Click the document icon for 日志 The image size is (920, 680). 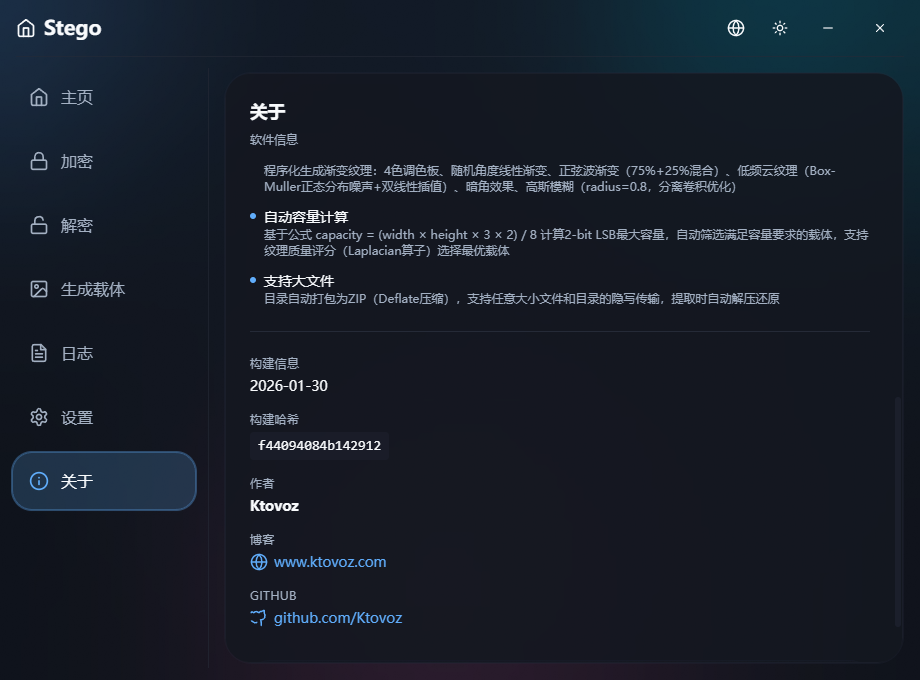click(39, 353)
